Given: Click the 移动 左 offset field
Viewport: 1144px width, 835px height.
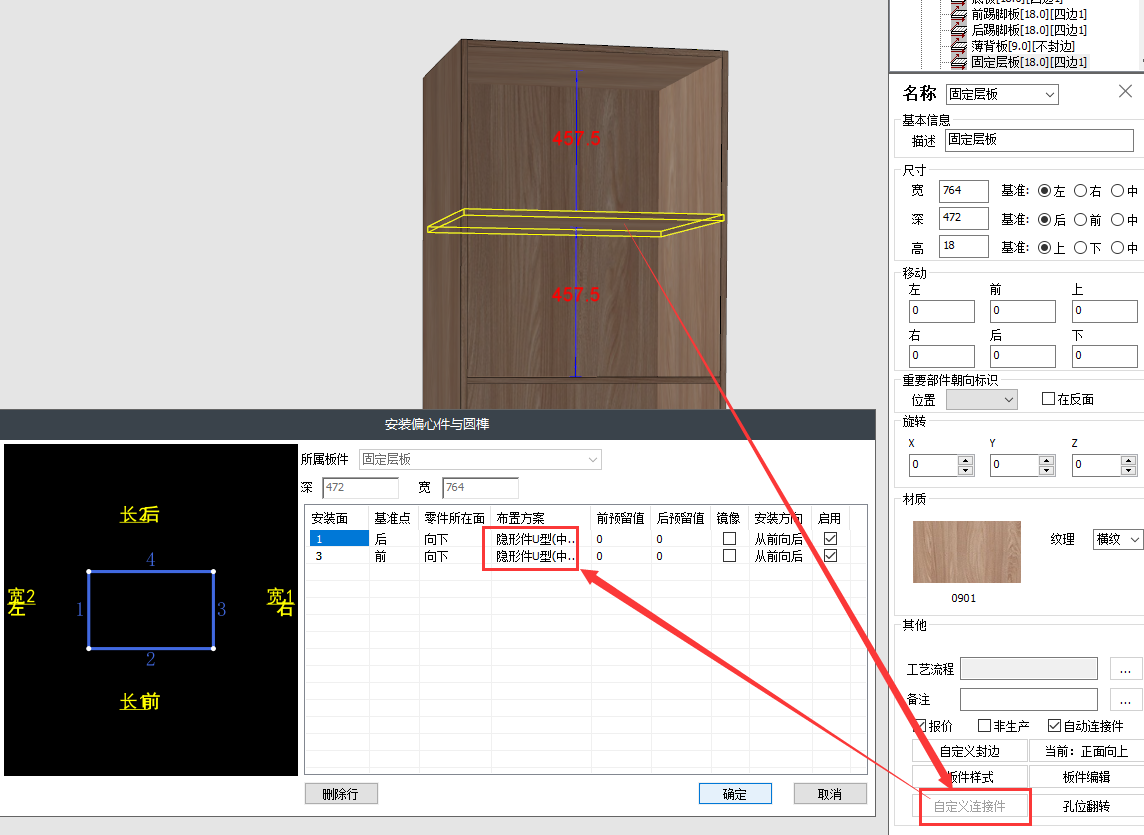Looking at the screenshot, I should tap(941, 311).
